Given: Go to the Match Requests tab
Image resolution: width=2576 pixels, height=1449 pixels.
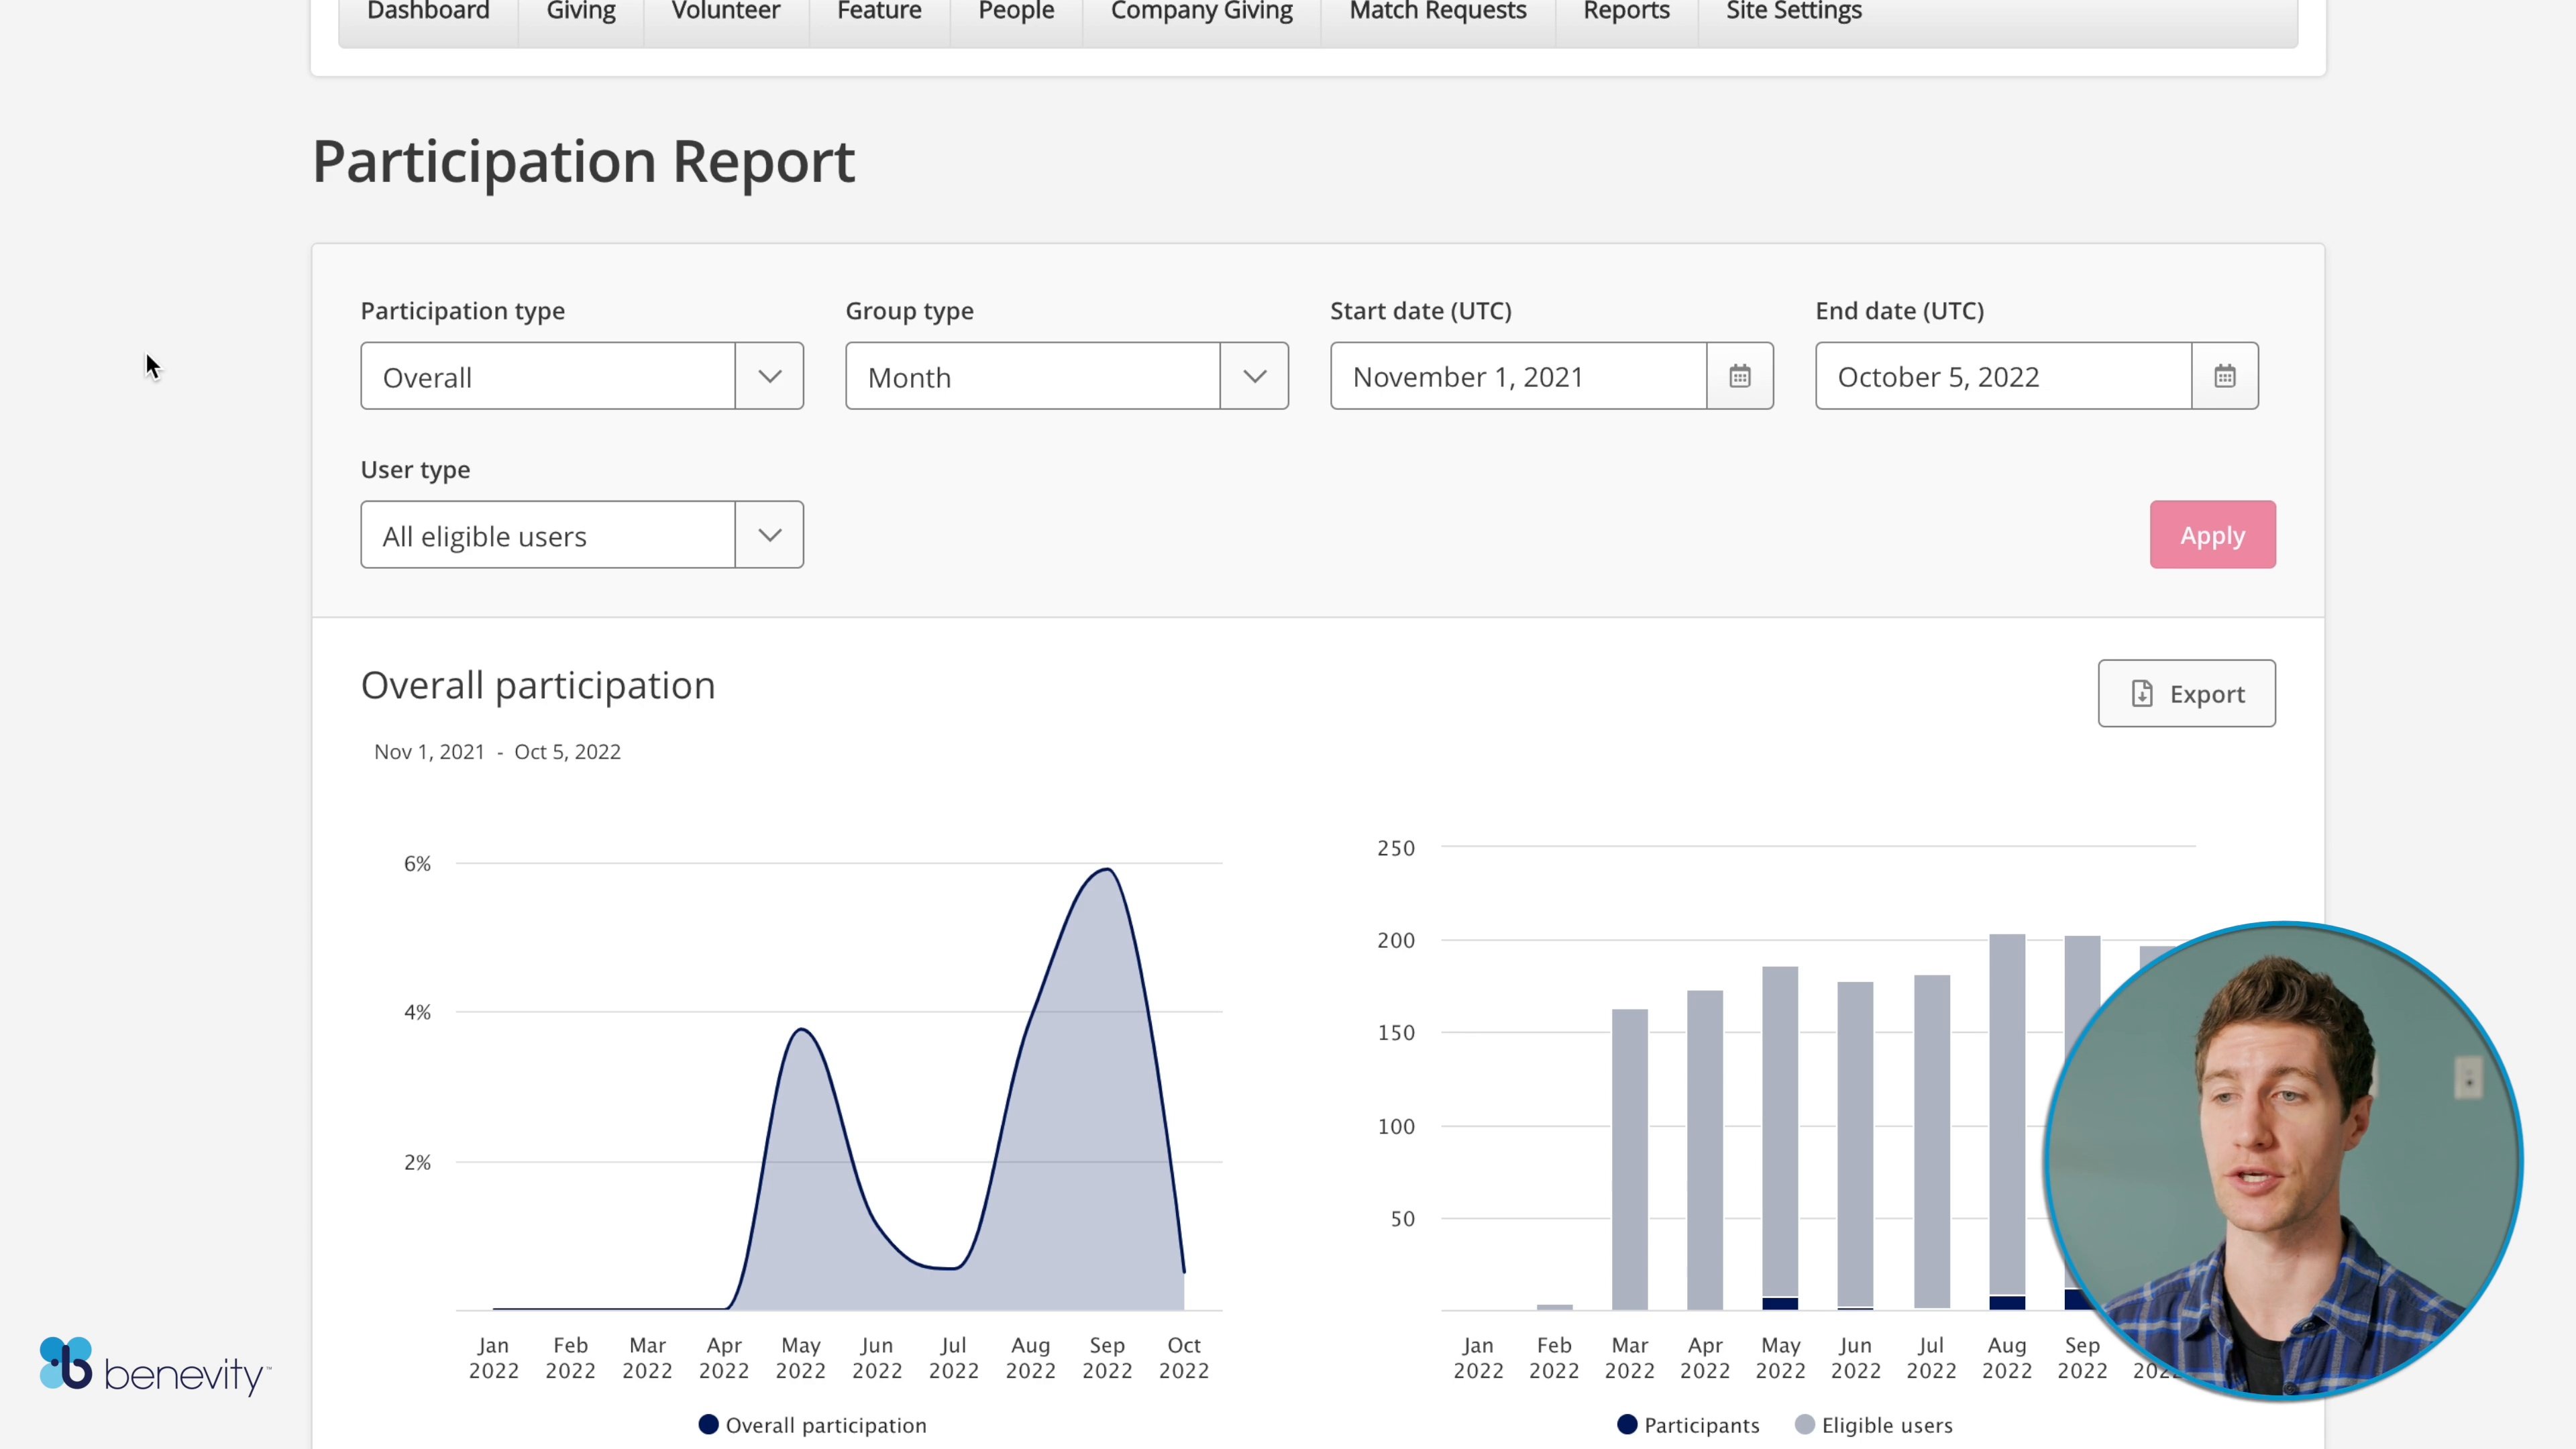Looking at the screenshot, I should [1438, 12].
